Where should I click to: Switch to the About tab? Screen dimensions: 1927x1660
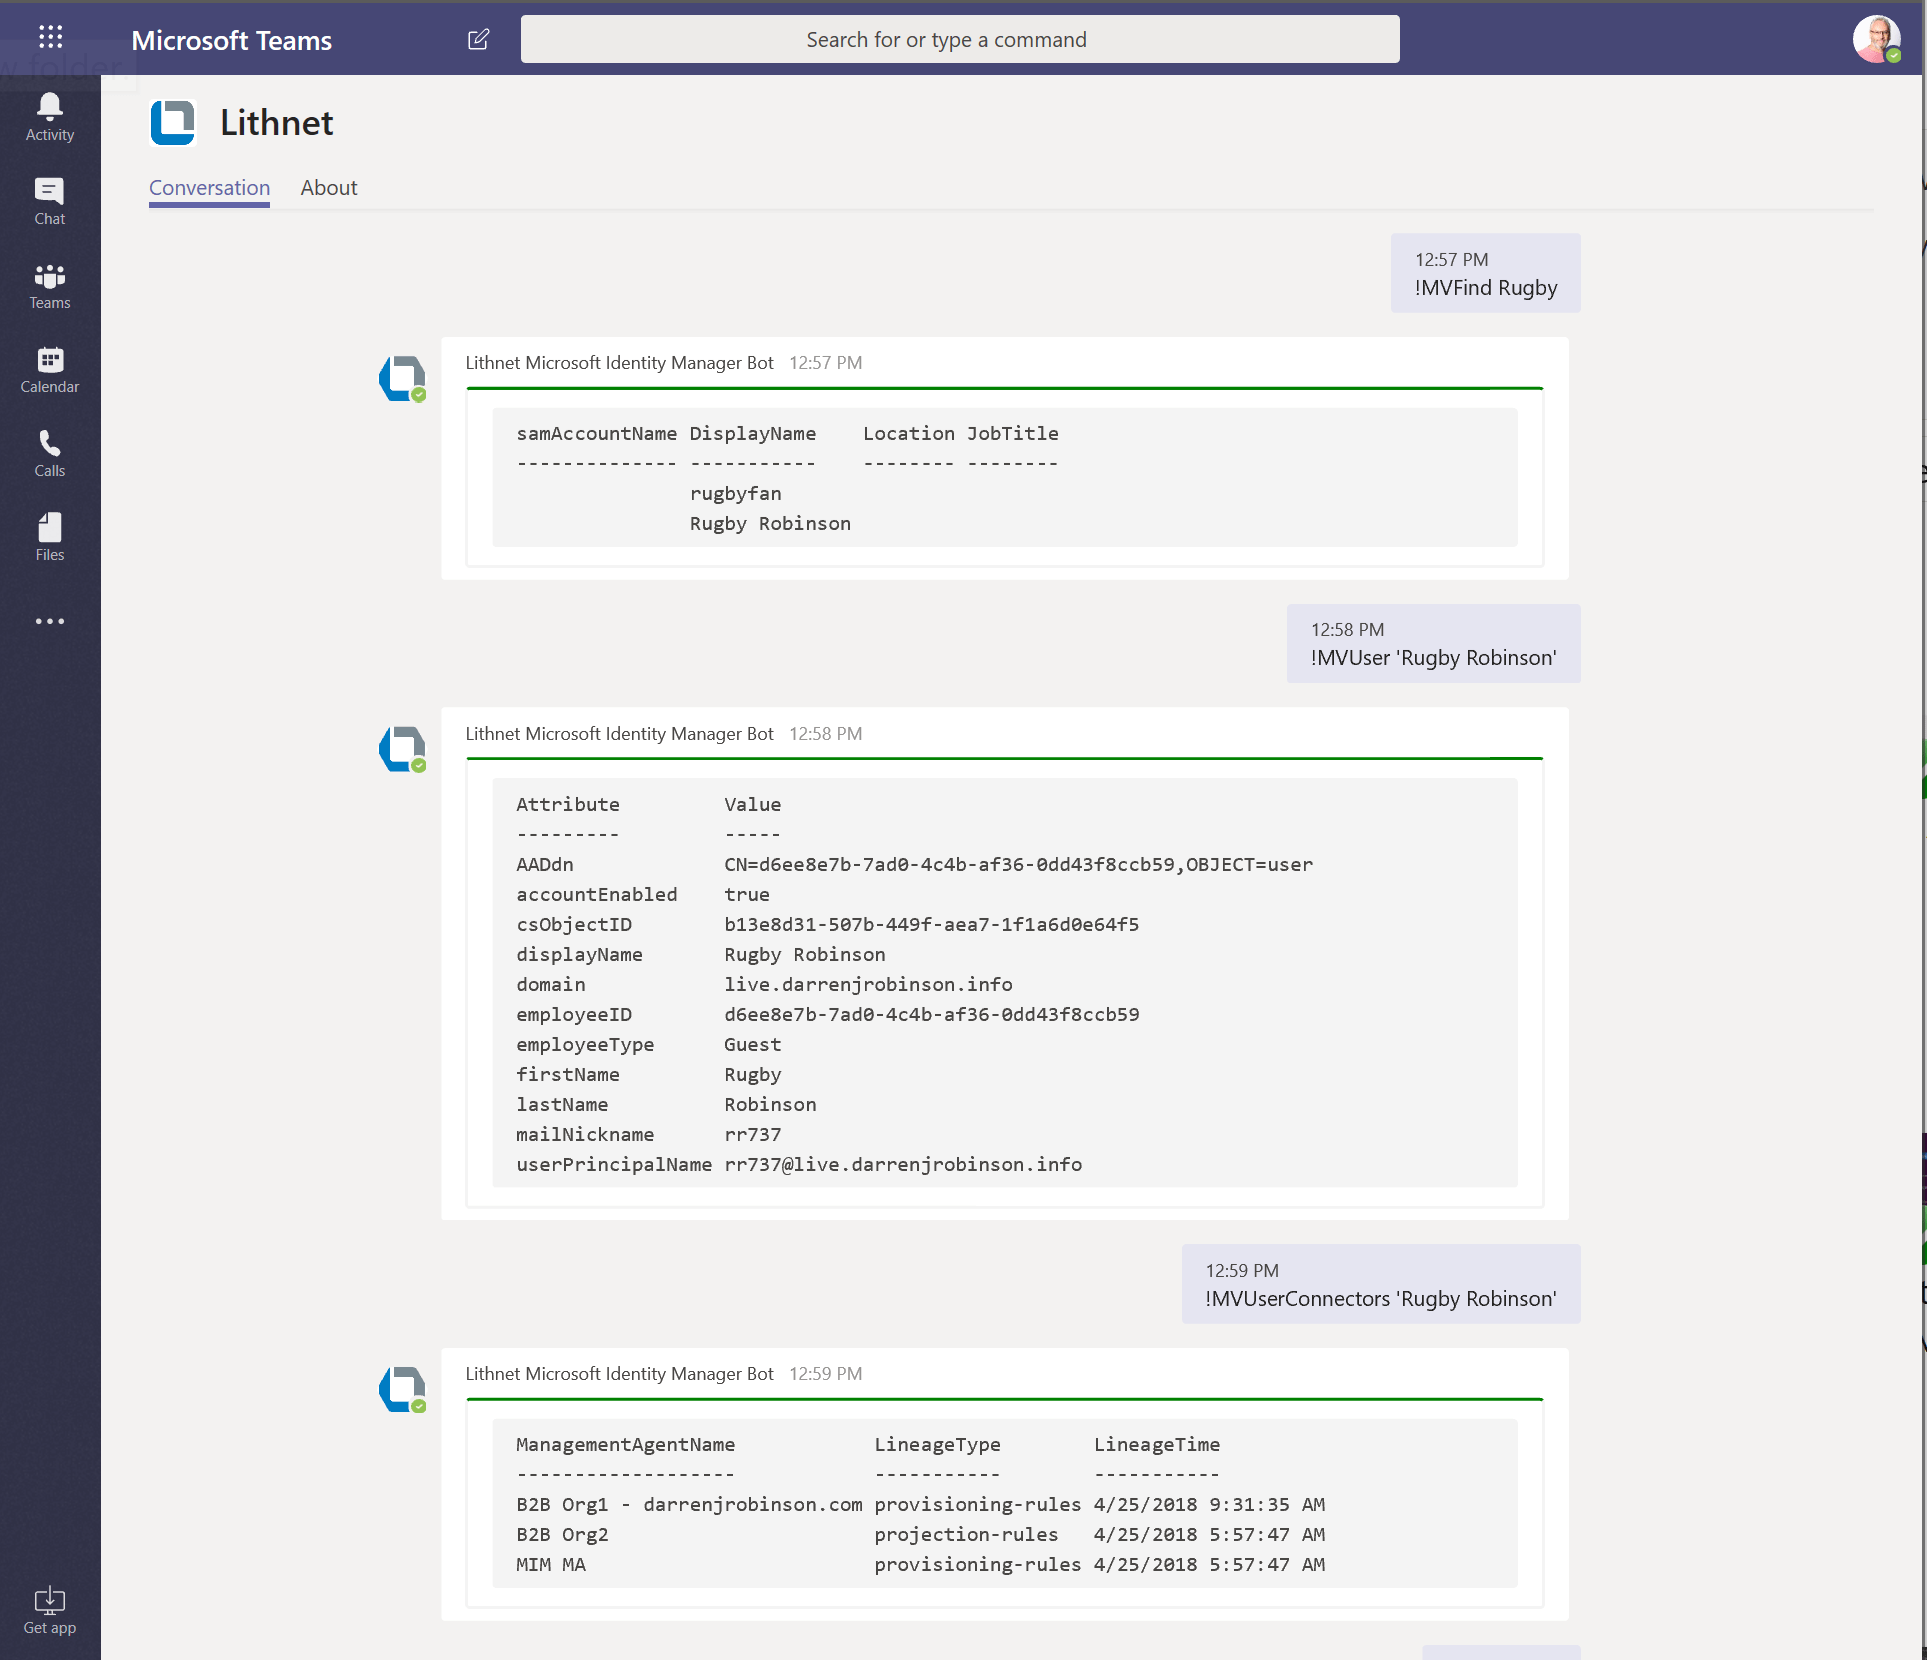click(x=328, y=187)
